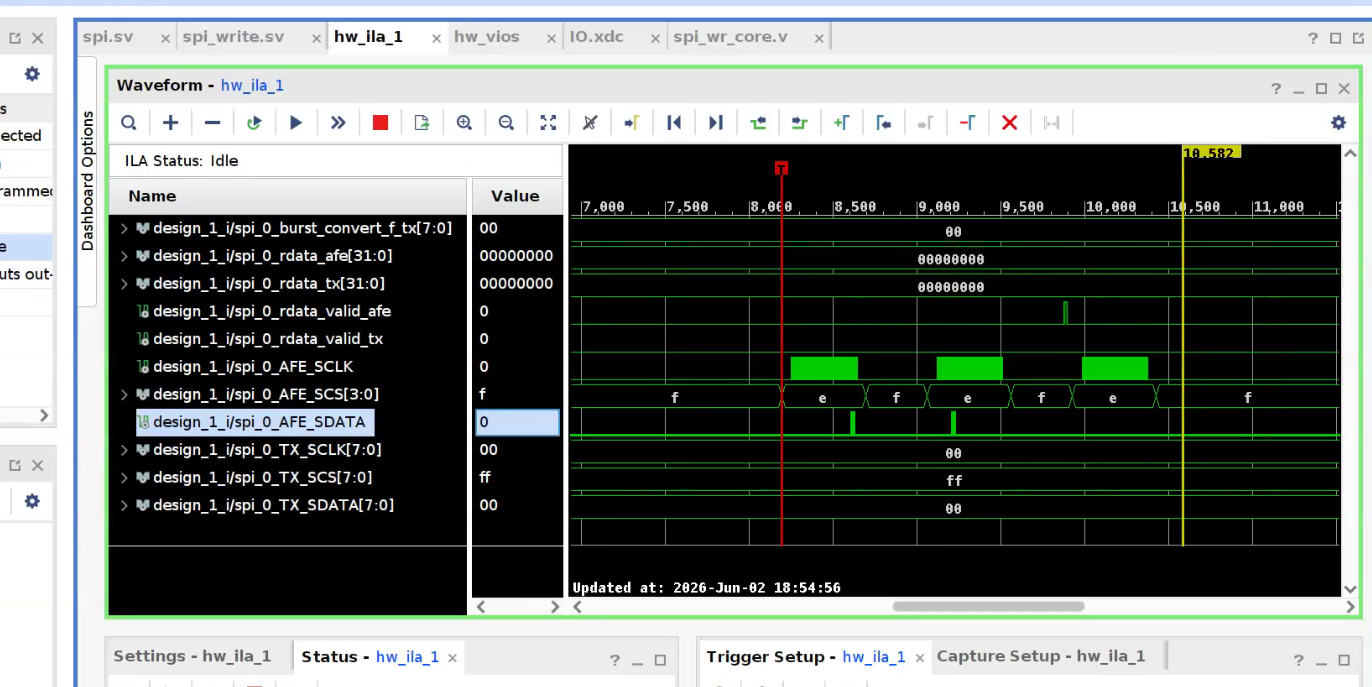
Task: Expand spi_0_TX_SDATA[7:0] bus
Action: 124,506
